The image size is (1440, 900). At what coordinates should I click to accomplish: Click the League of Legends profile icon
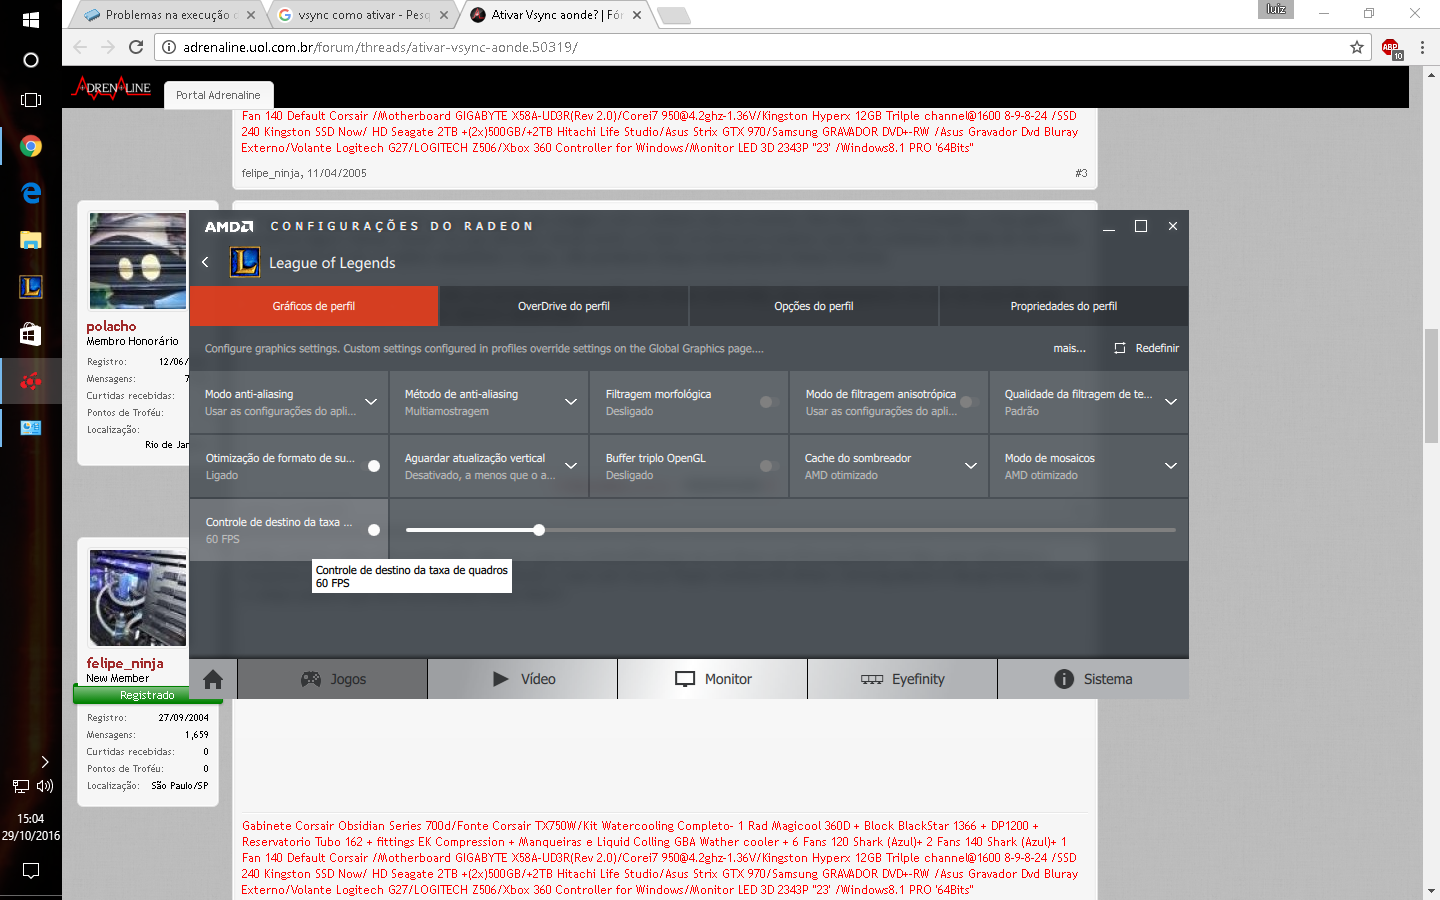click(245, 262)
